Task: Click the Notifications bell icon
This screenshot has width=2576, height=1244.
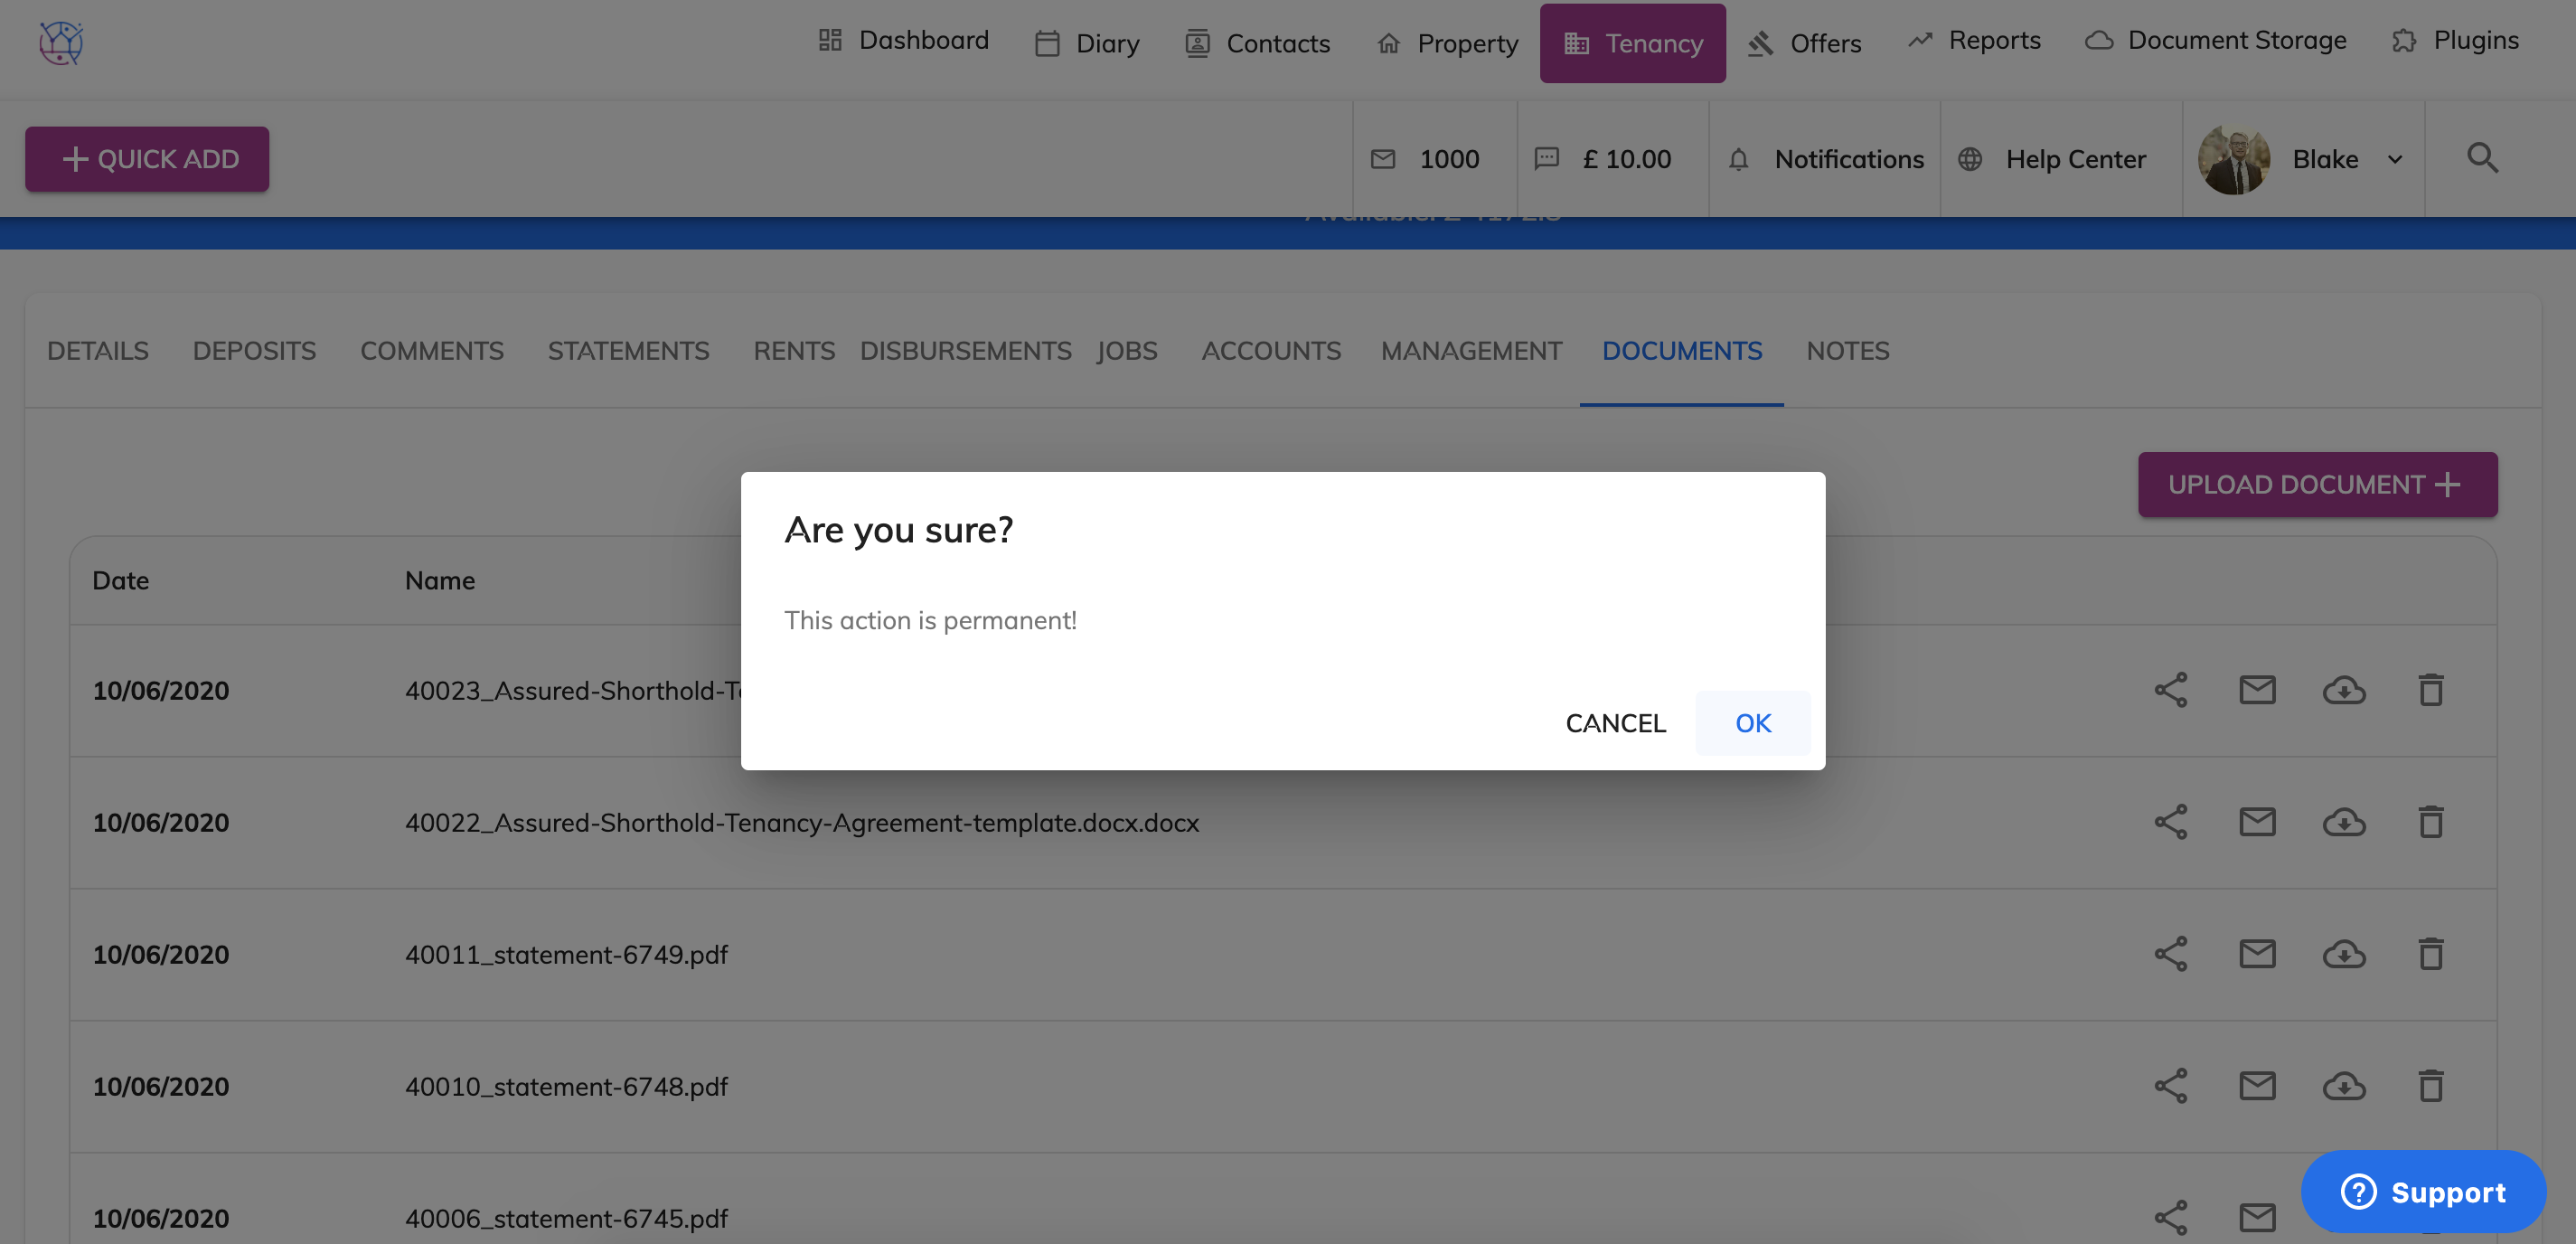Action: point(1739,159)
